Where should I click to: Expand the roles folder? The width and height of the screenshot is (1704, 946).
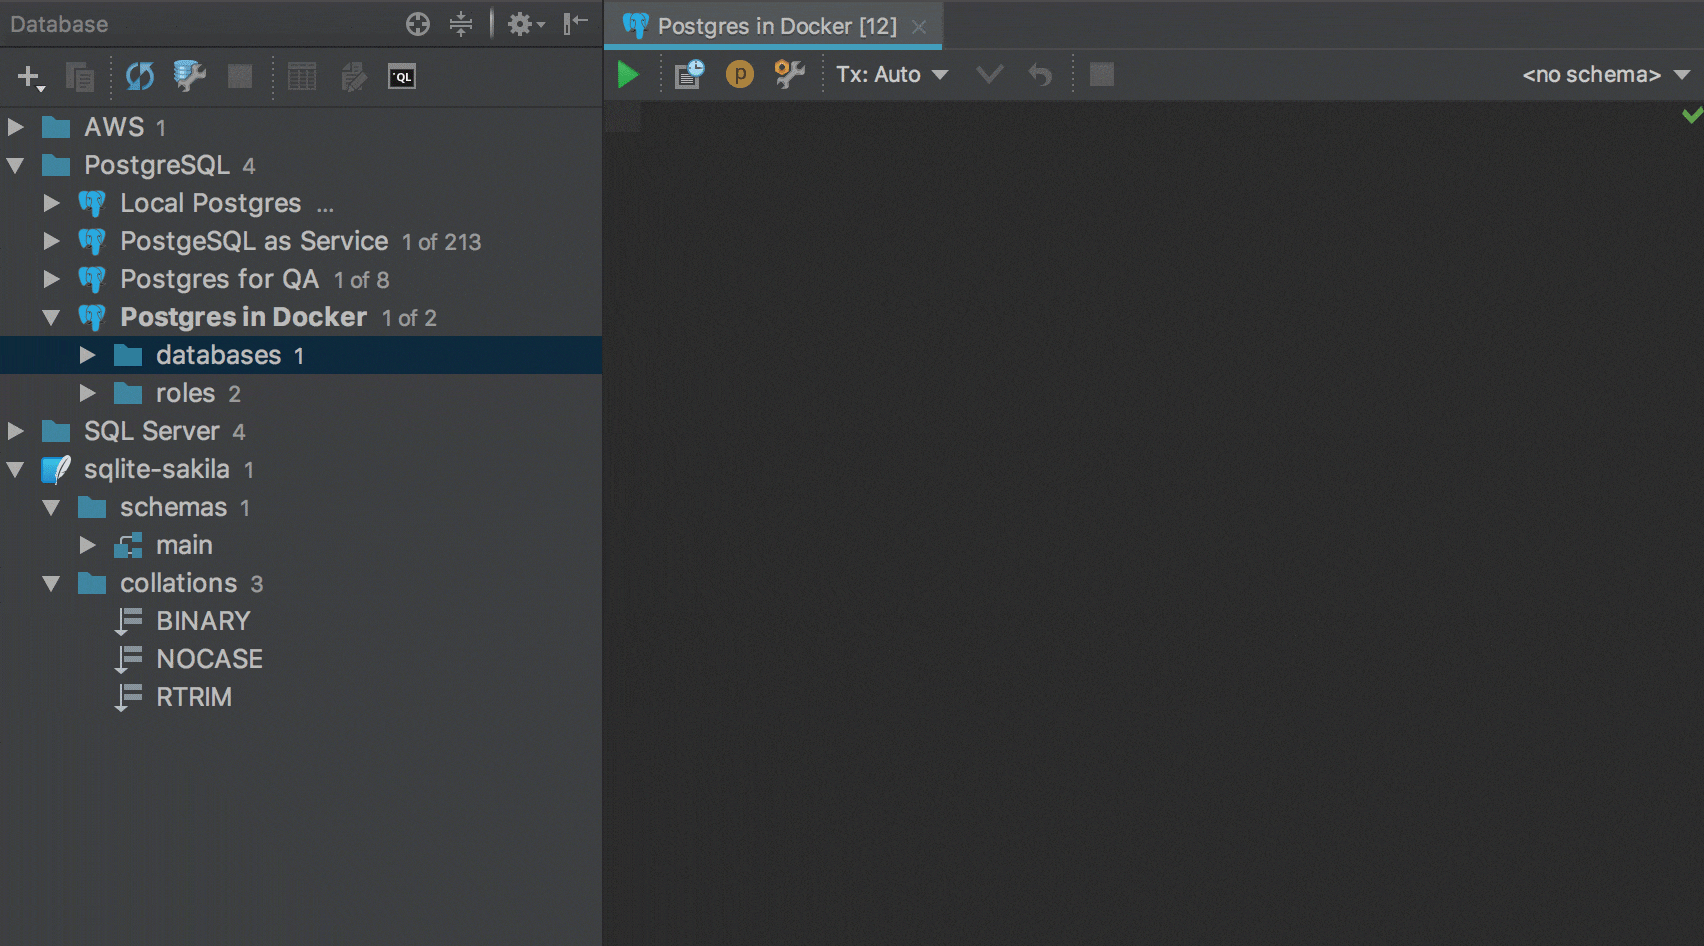click(x=87, y=393)
